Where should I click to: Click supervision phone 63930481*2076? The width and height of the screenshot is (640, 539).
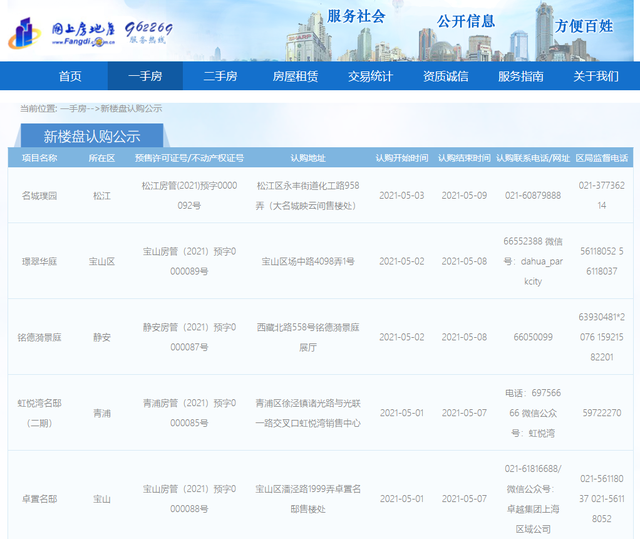point(602,337)
